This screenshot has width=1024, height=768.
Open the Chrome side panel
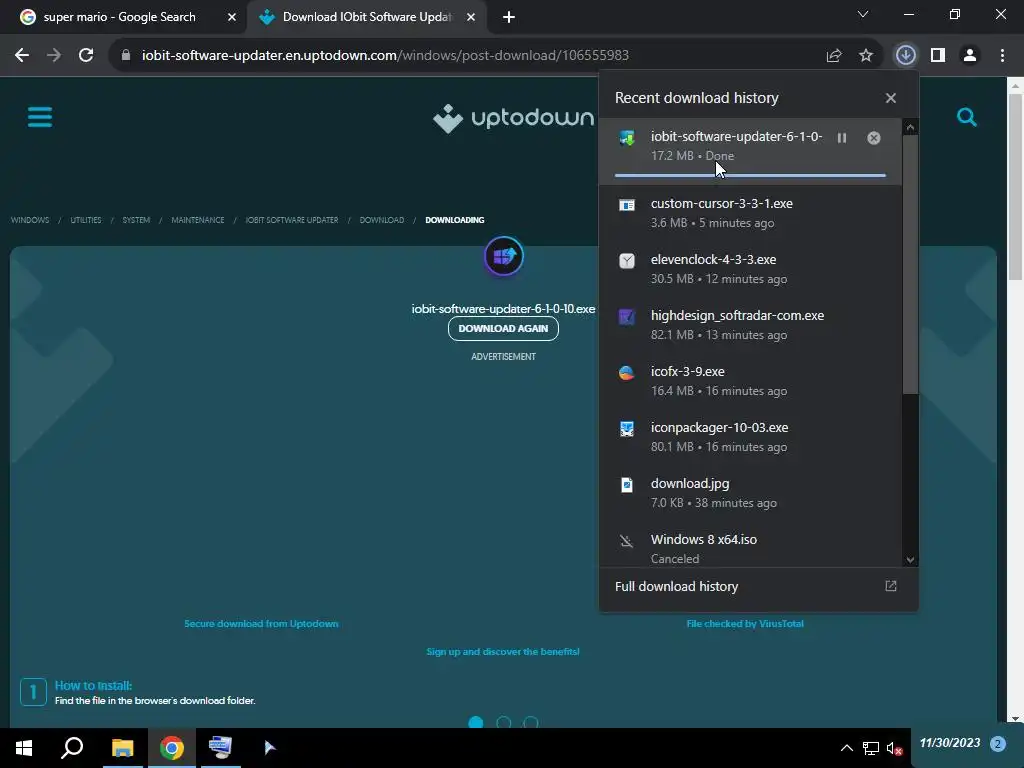(x=938, y=56)
